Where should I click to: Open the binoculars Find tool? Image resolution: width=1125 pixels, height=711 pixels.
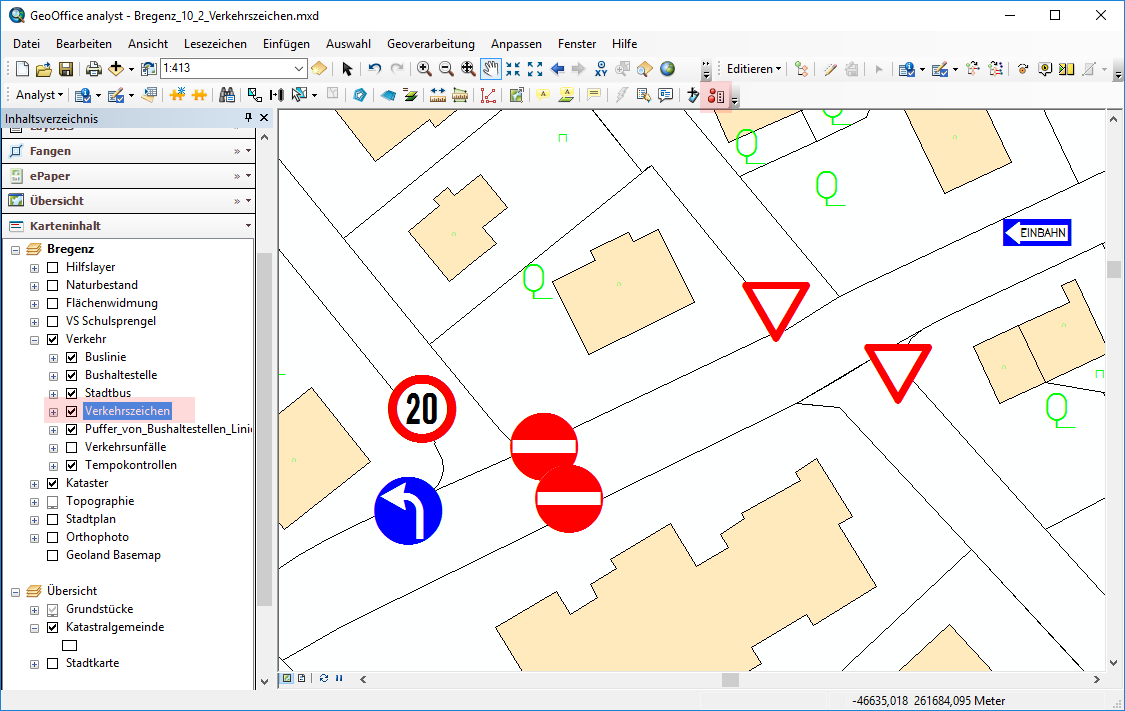coord(227,95)
